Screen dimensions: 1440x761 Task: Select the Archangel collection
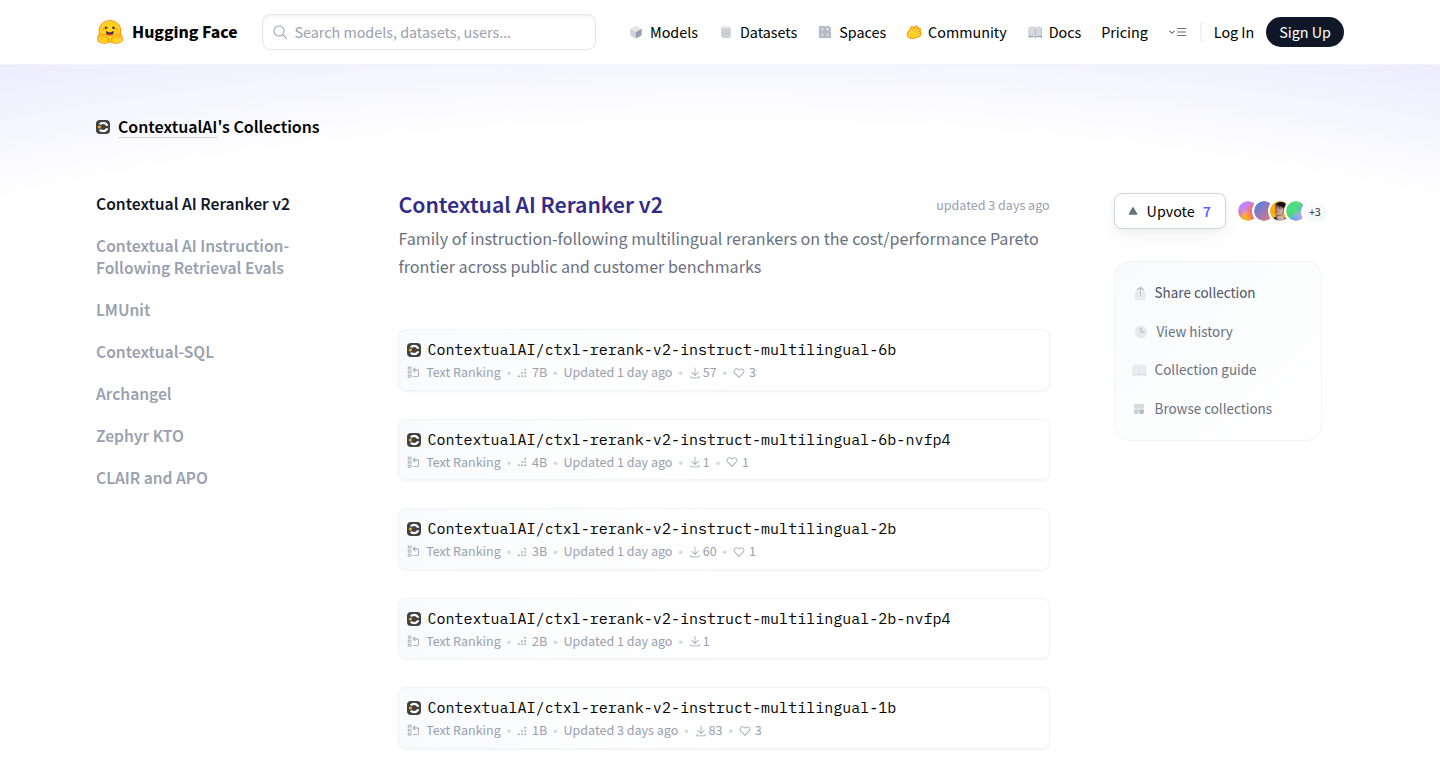(134, 394)
